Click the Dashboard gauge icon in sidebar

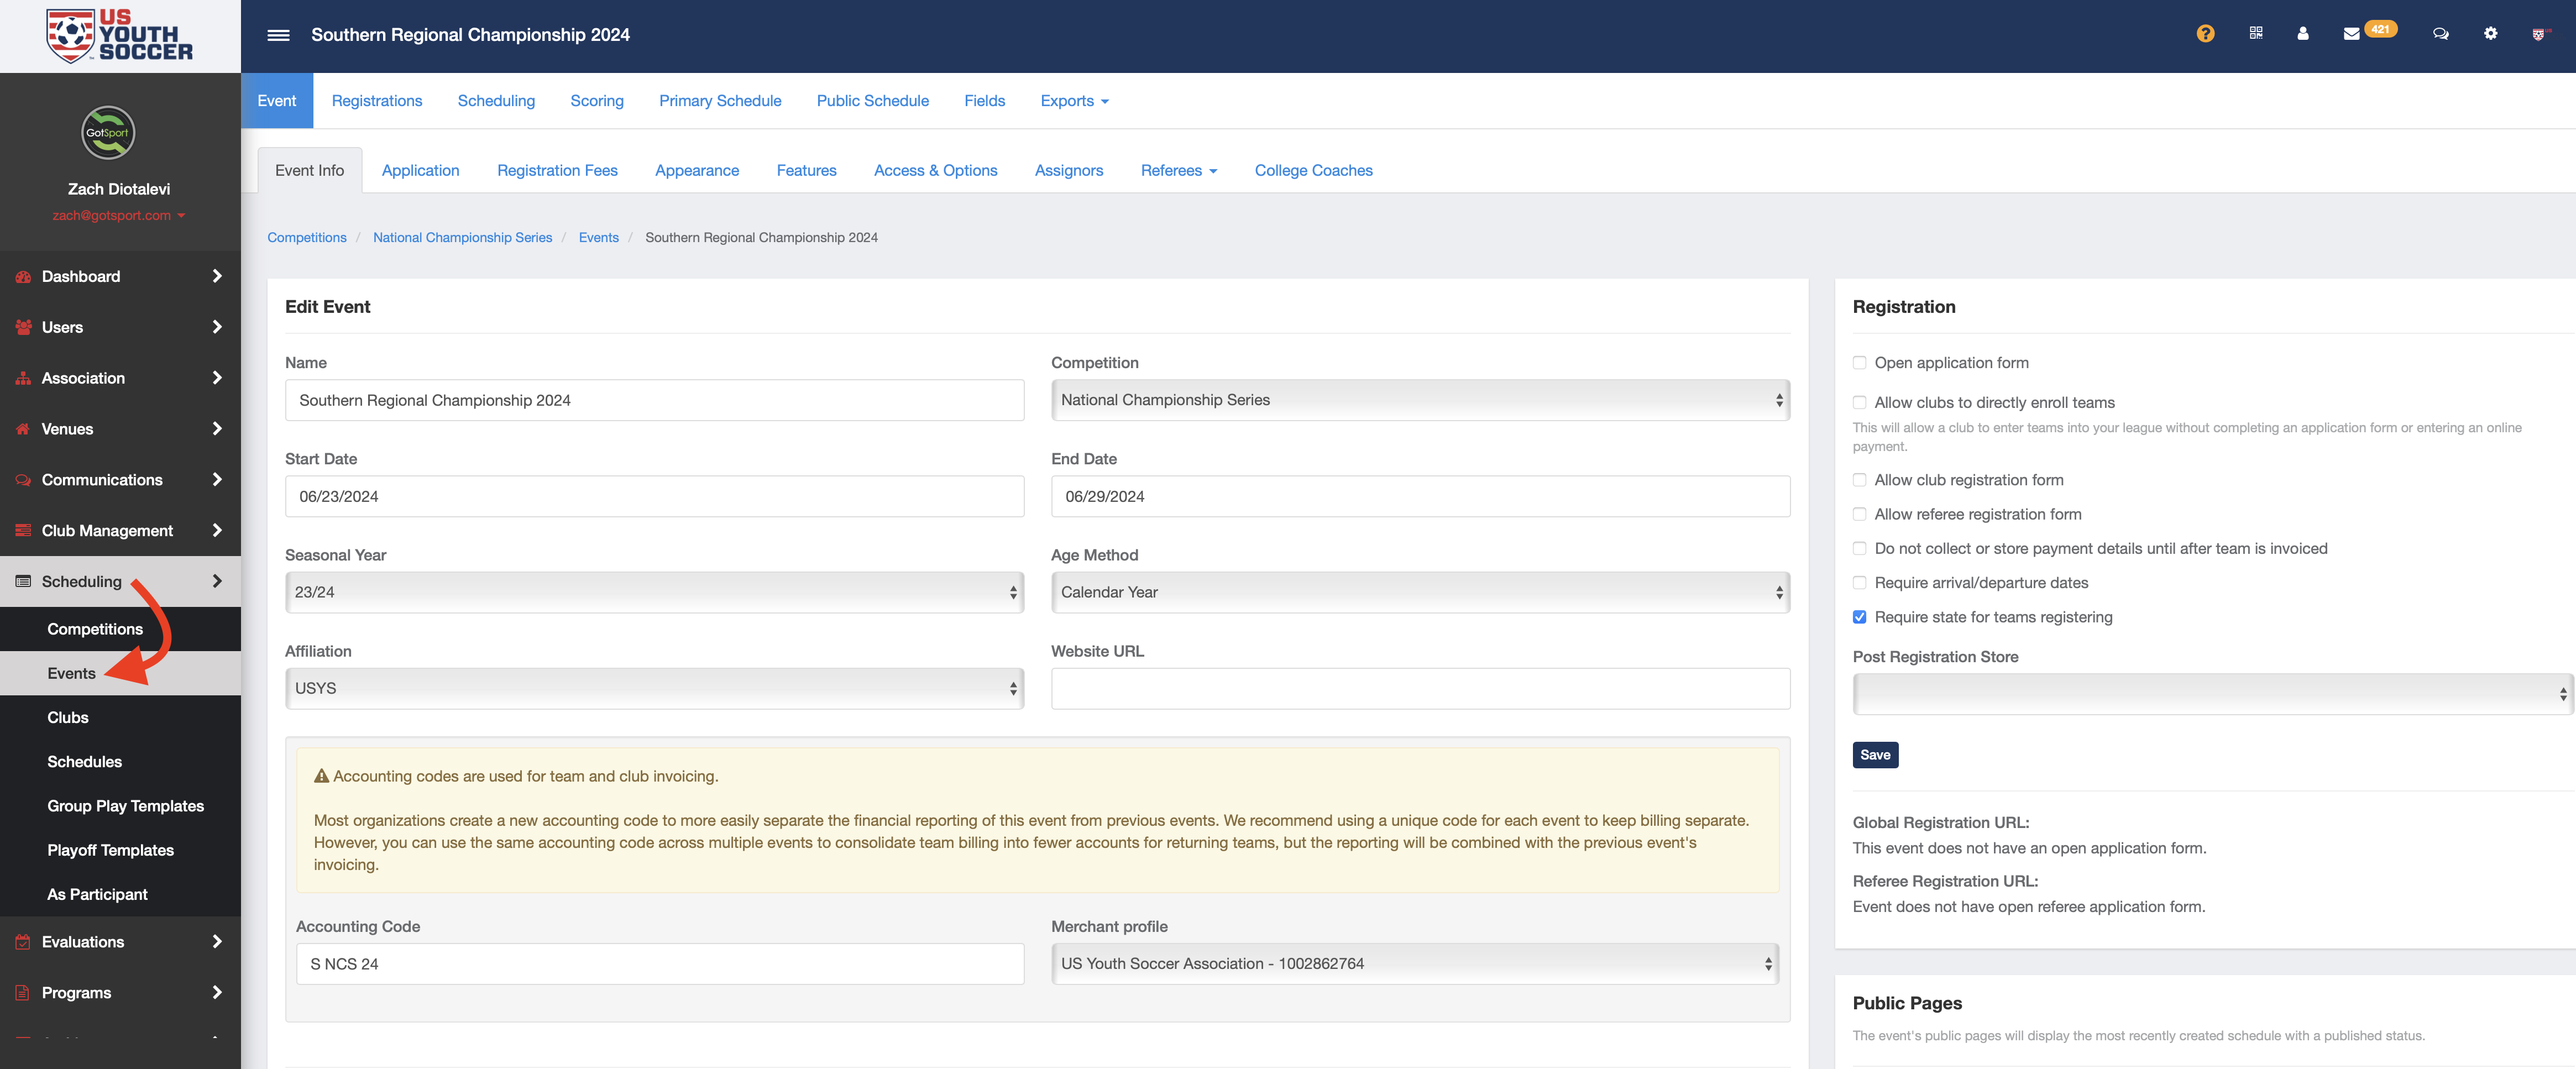click(23, 277)
